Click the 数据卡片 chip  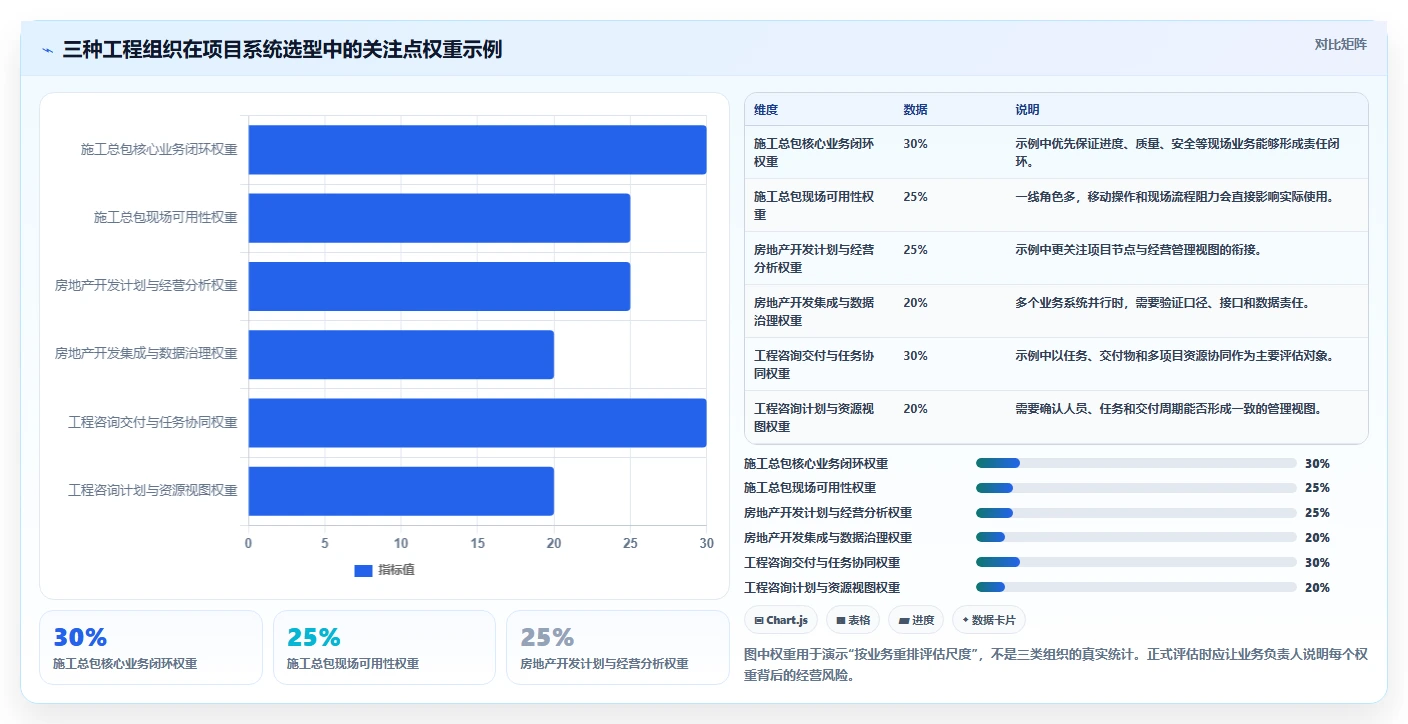tap(989, 620)
